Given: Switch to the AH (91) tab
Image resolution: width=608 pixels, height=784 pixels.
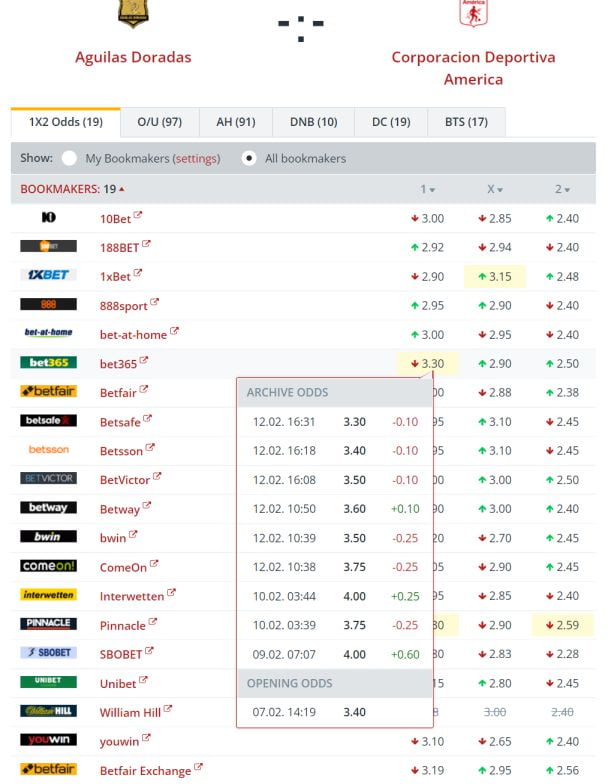Looking at the screenshot, I should (x=236, y=122).
